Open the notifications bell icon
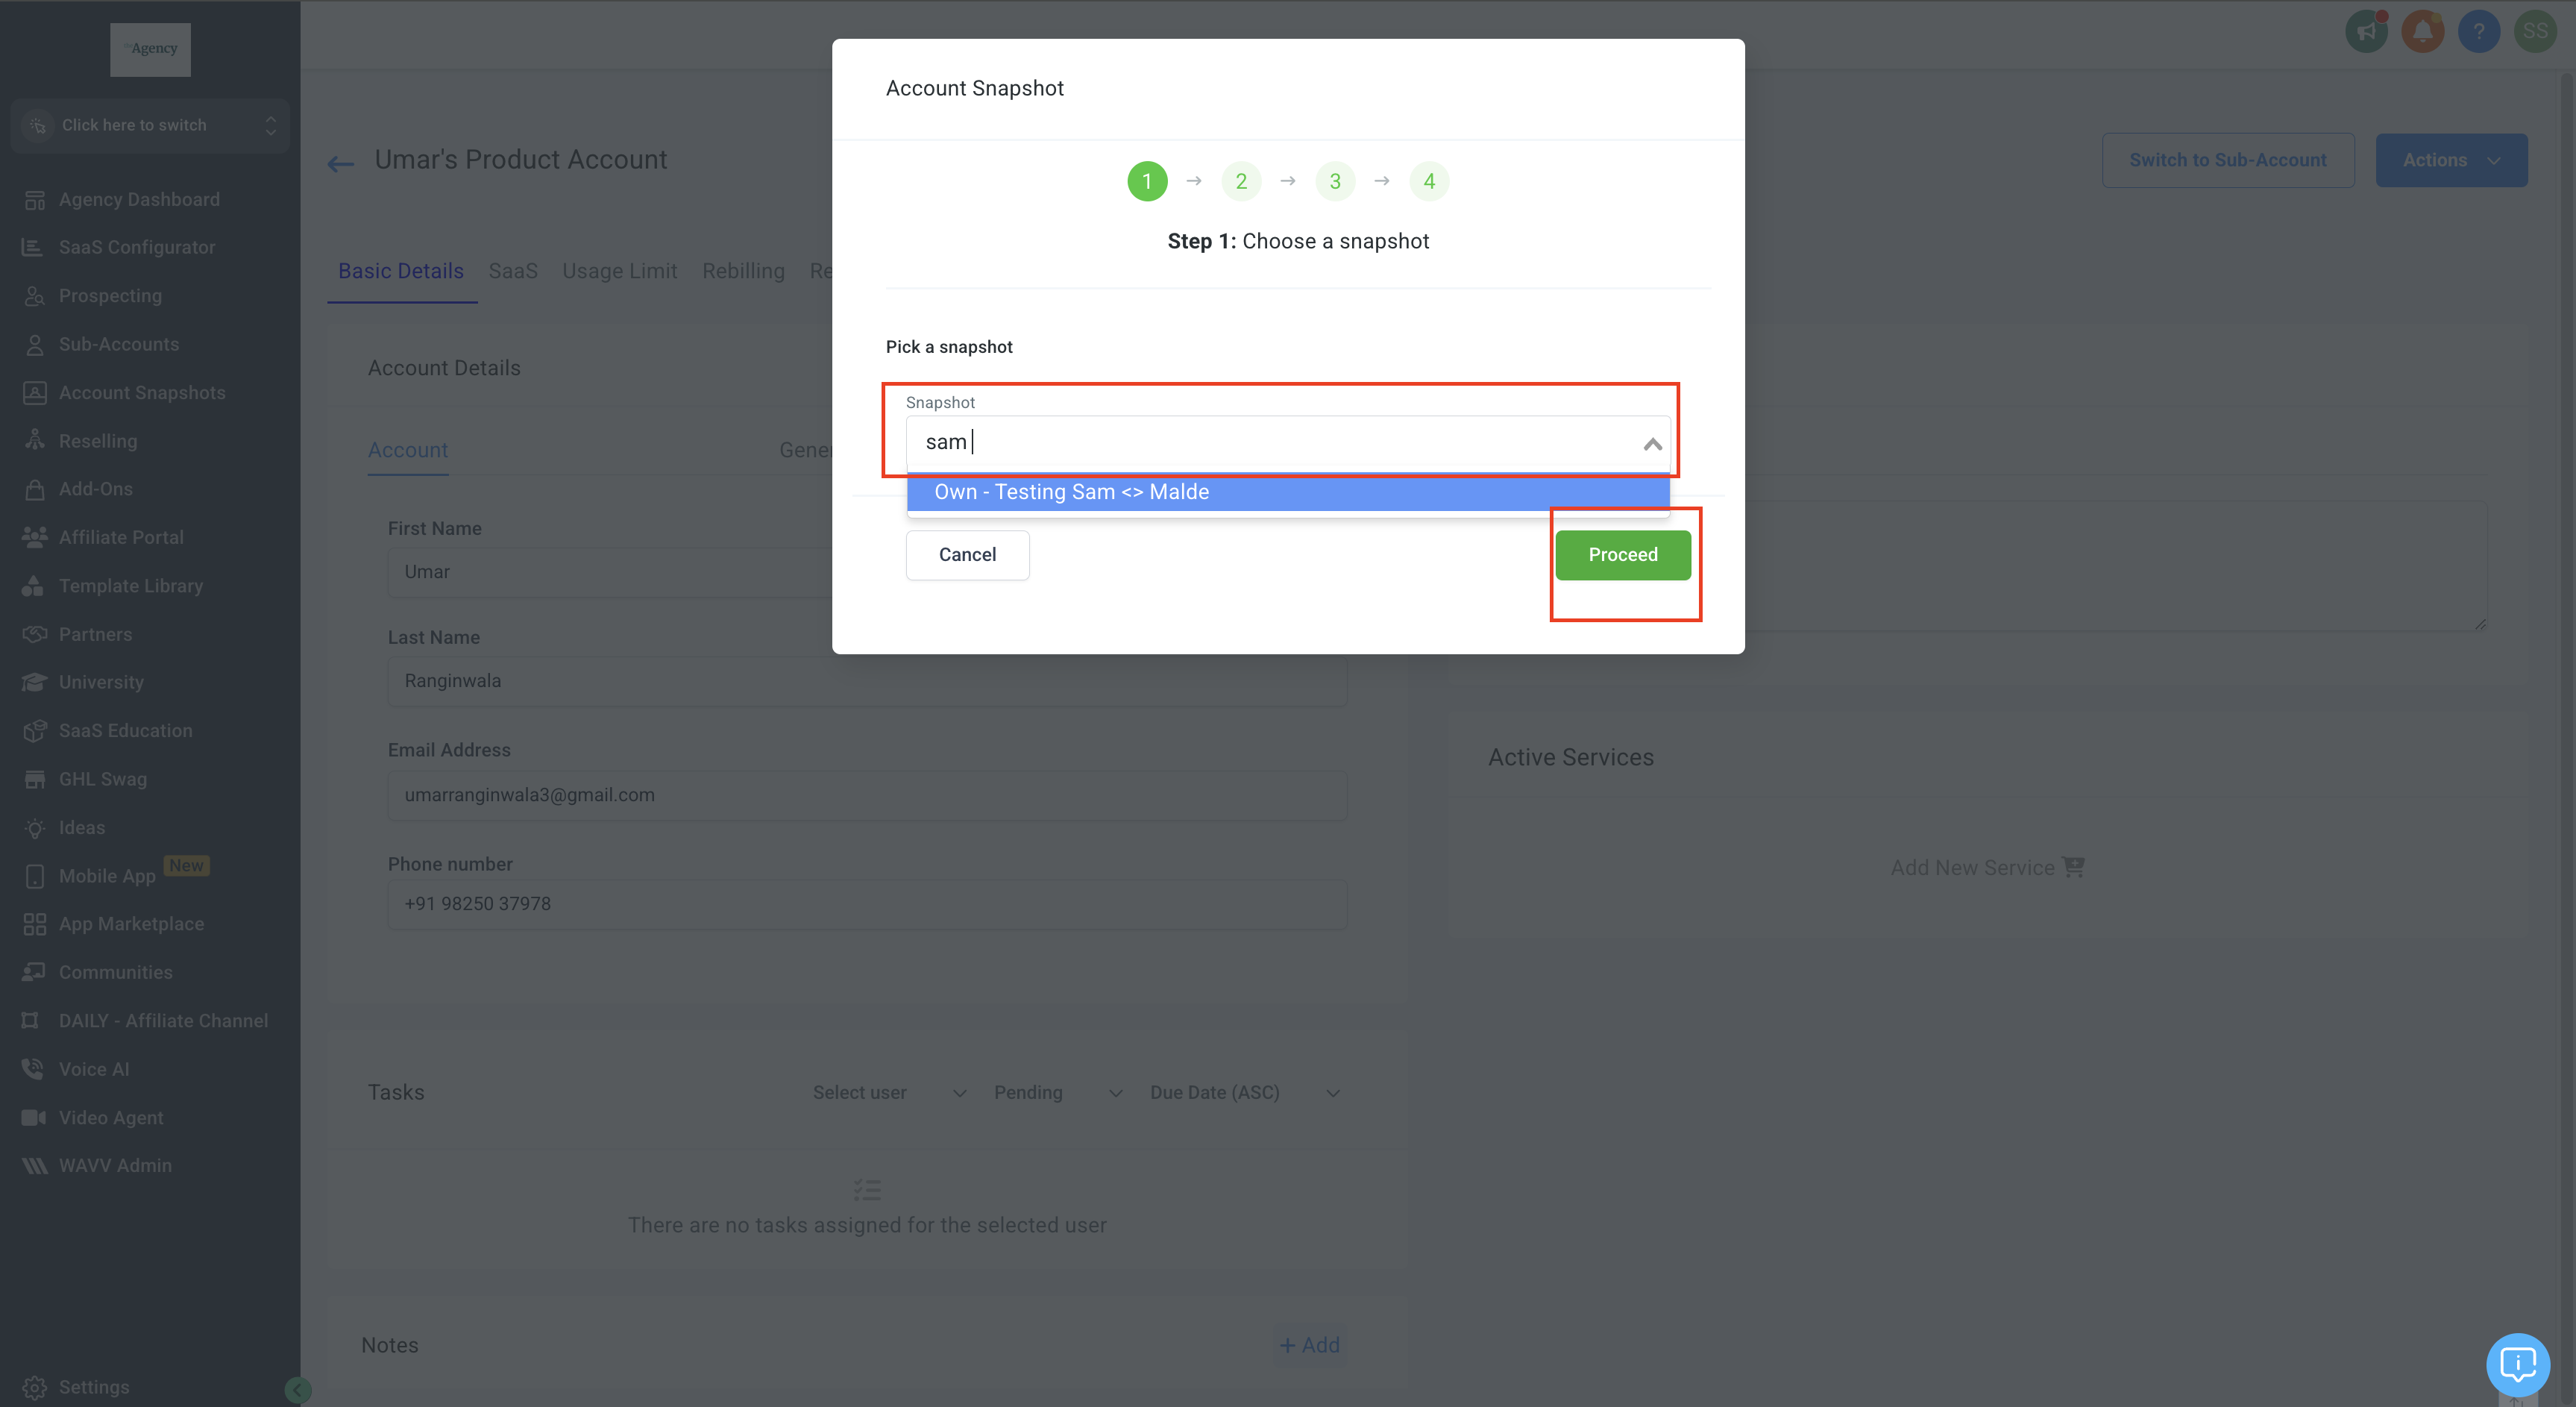This screenshot has width=2576, height=1407. pos(2422,31)
